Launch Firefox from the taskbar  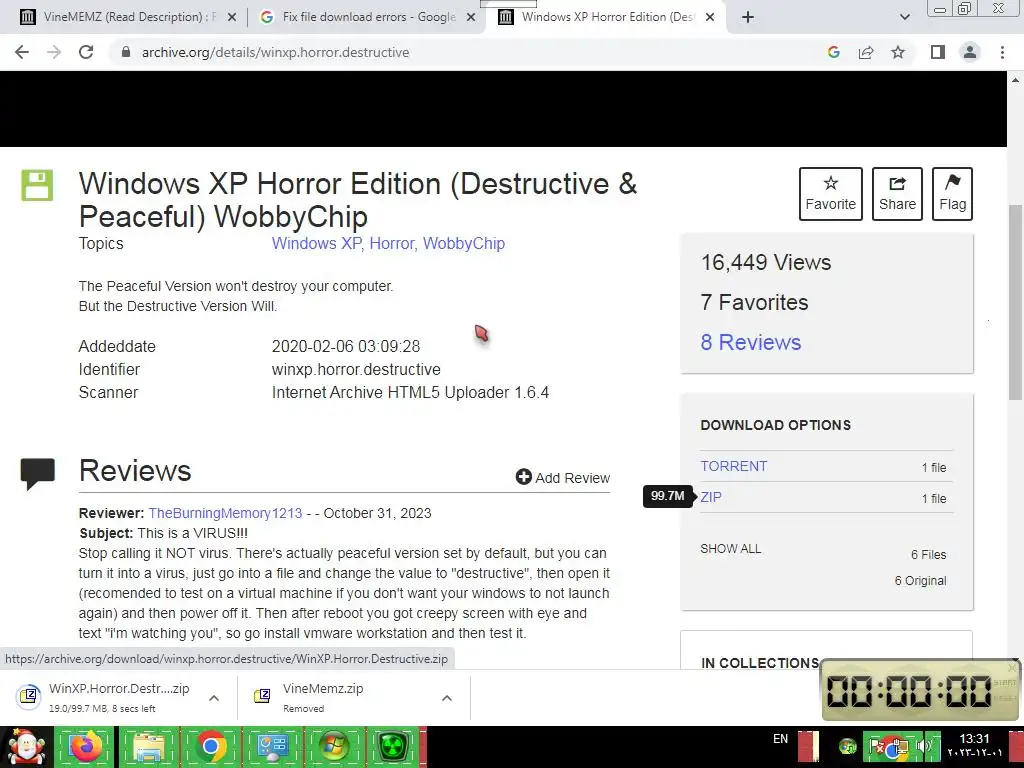pyautogui.click(x=86, y=747)
